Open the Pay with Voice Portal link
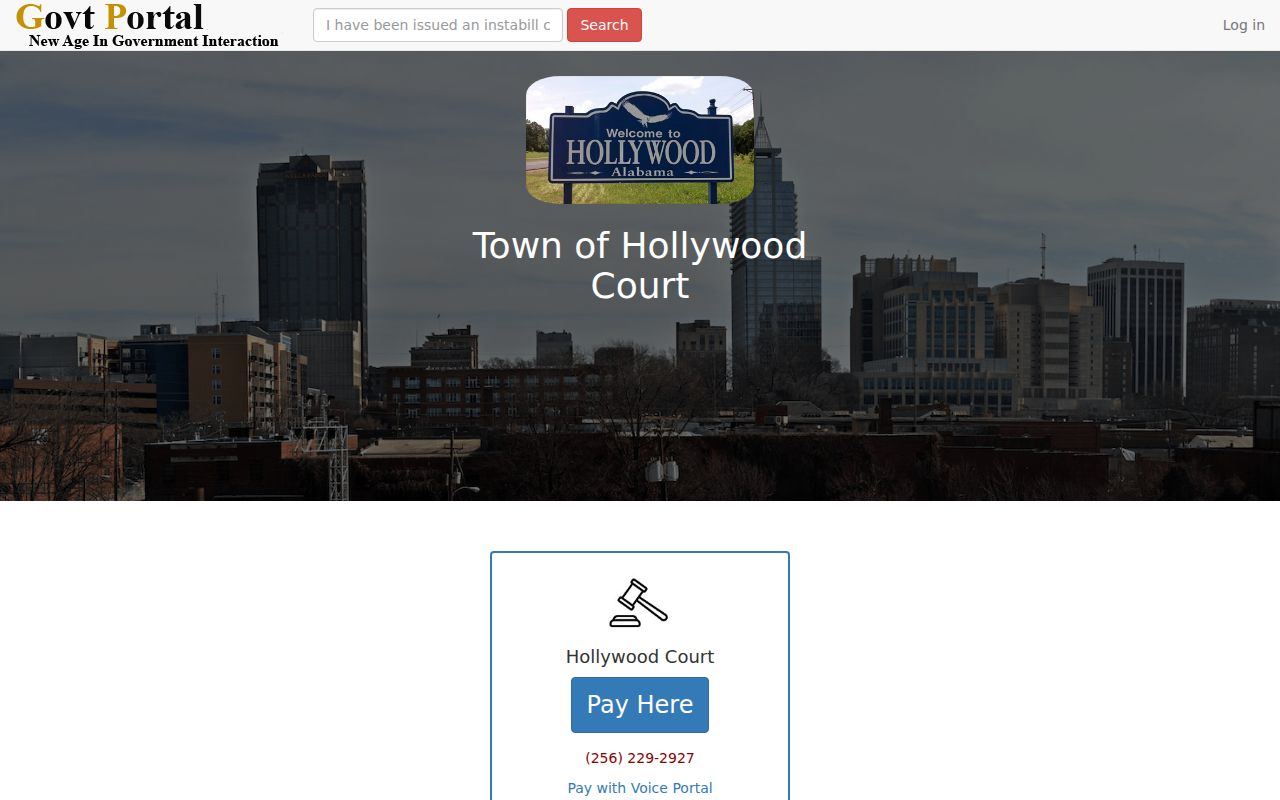This screenshot has height=800, width=1280. [640, 788]
